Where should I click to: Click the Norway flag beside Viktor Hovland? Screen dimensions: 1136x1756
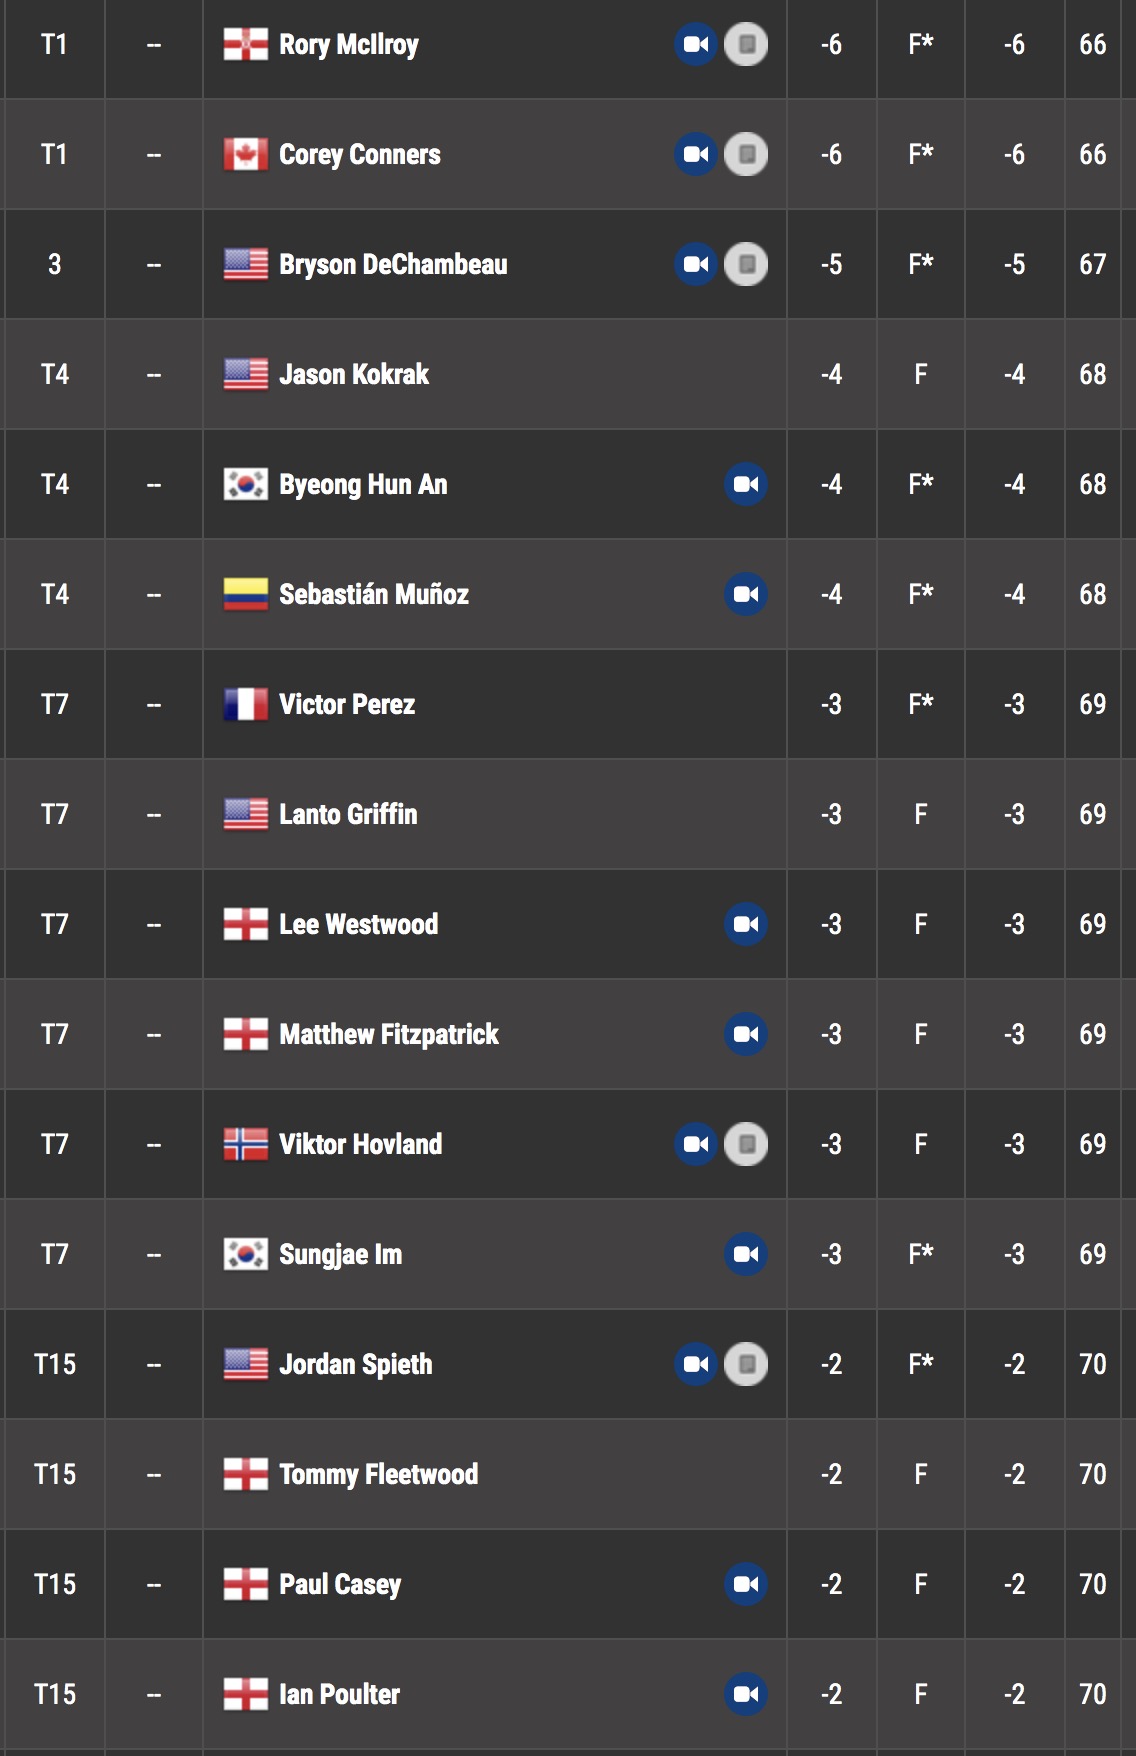coord(246,1144)
